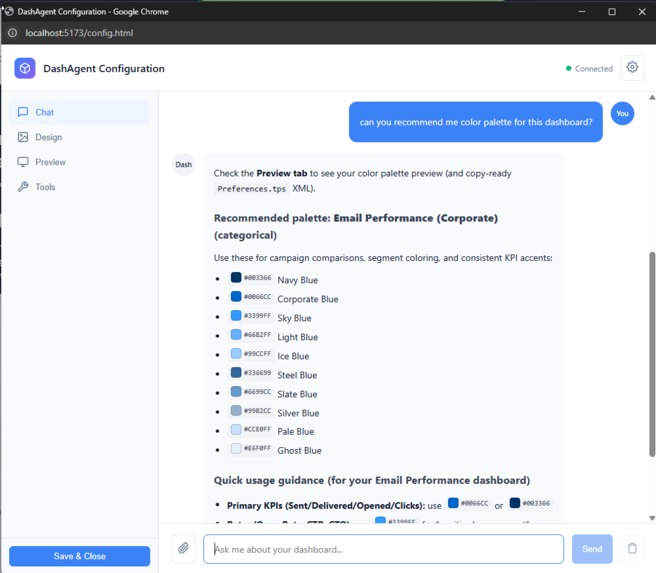656x573 pixels.
Task: Click the DashAgent cube logo
Action: pos(25,68)
